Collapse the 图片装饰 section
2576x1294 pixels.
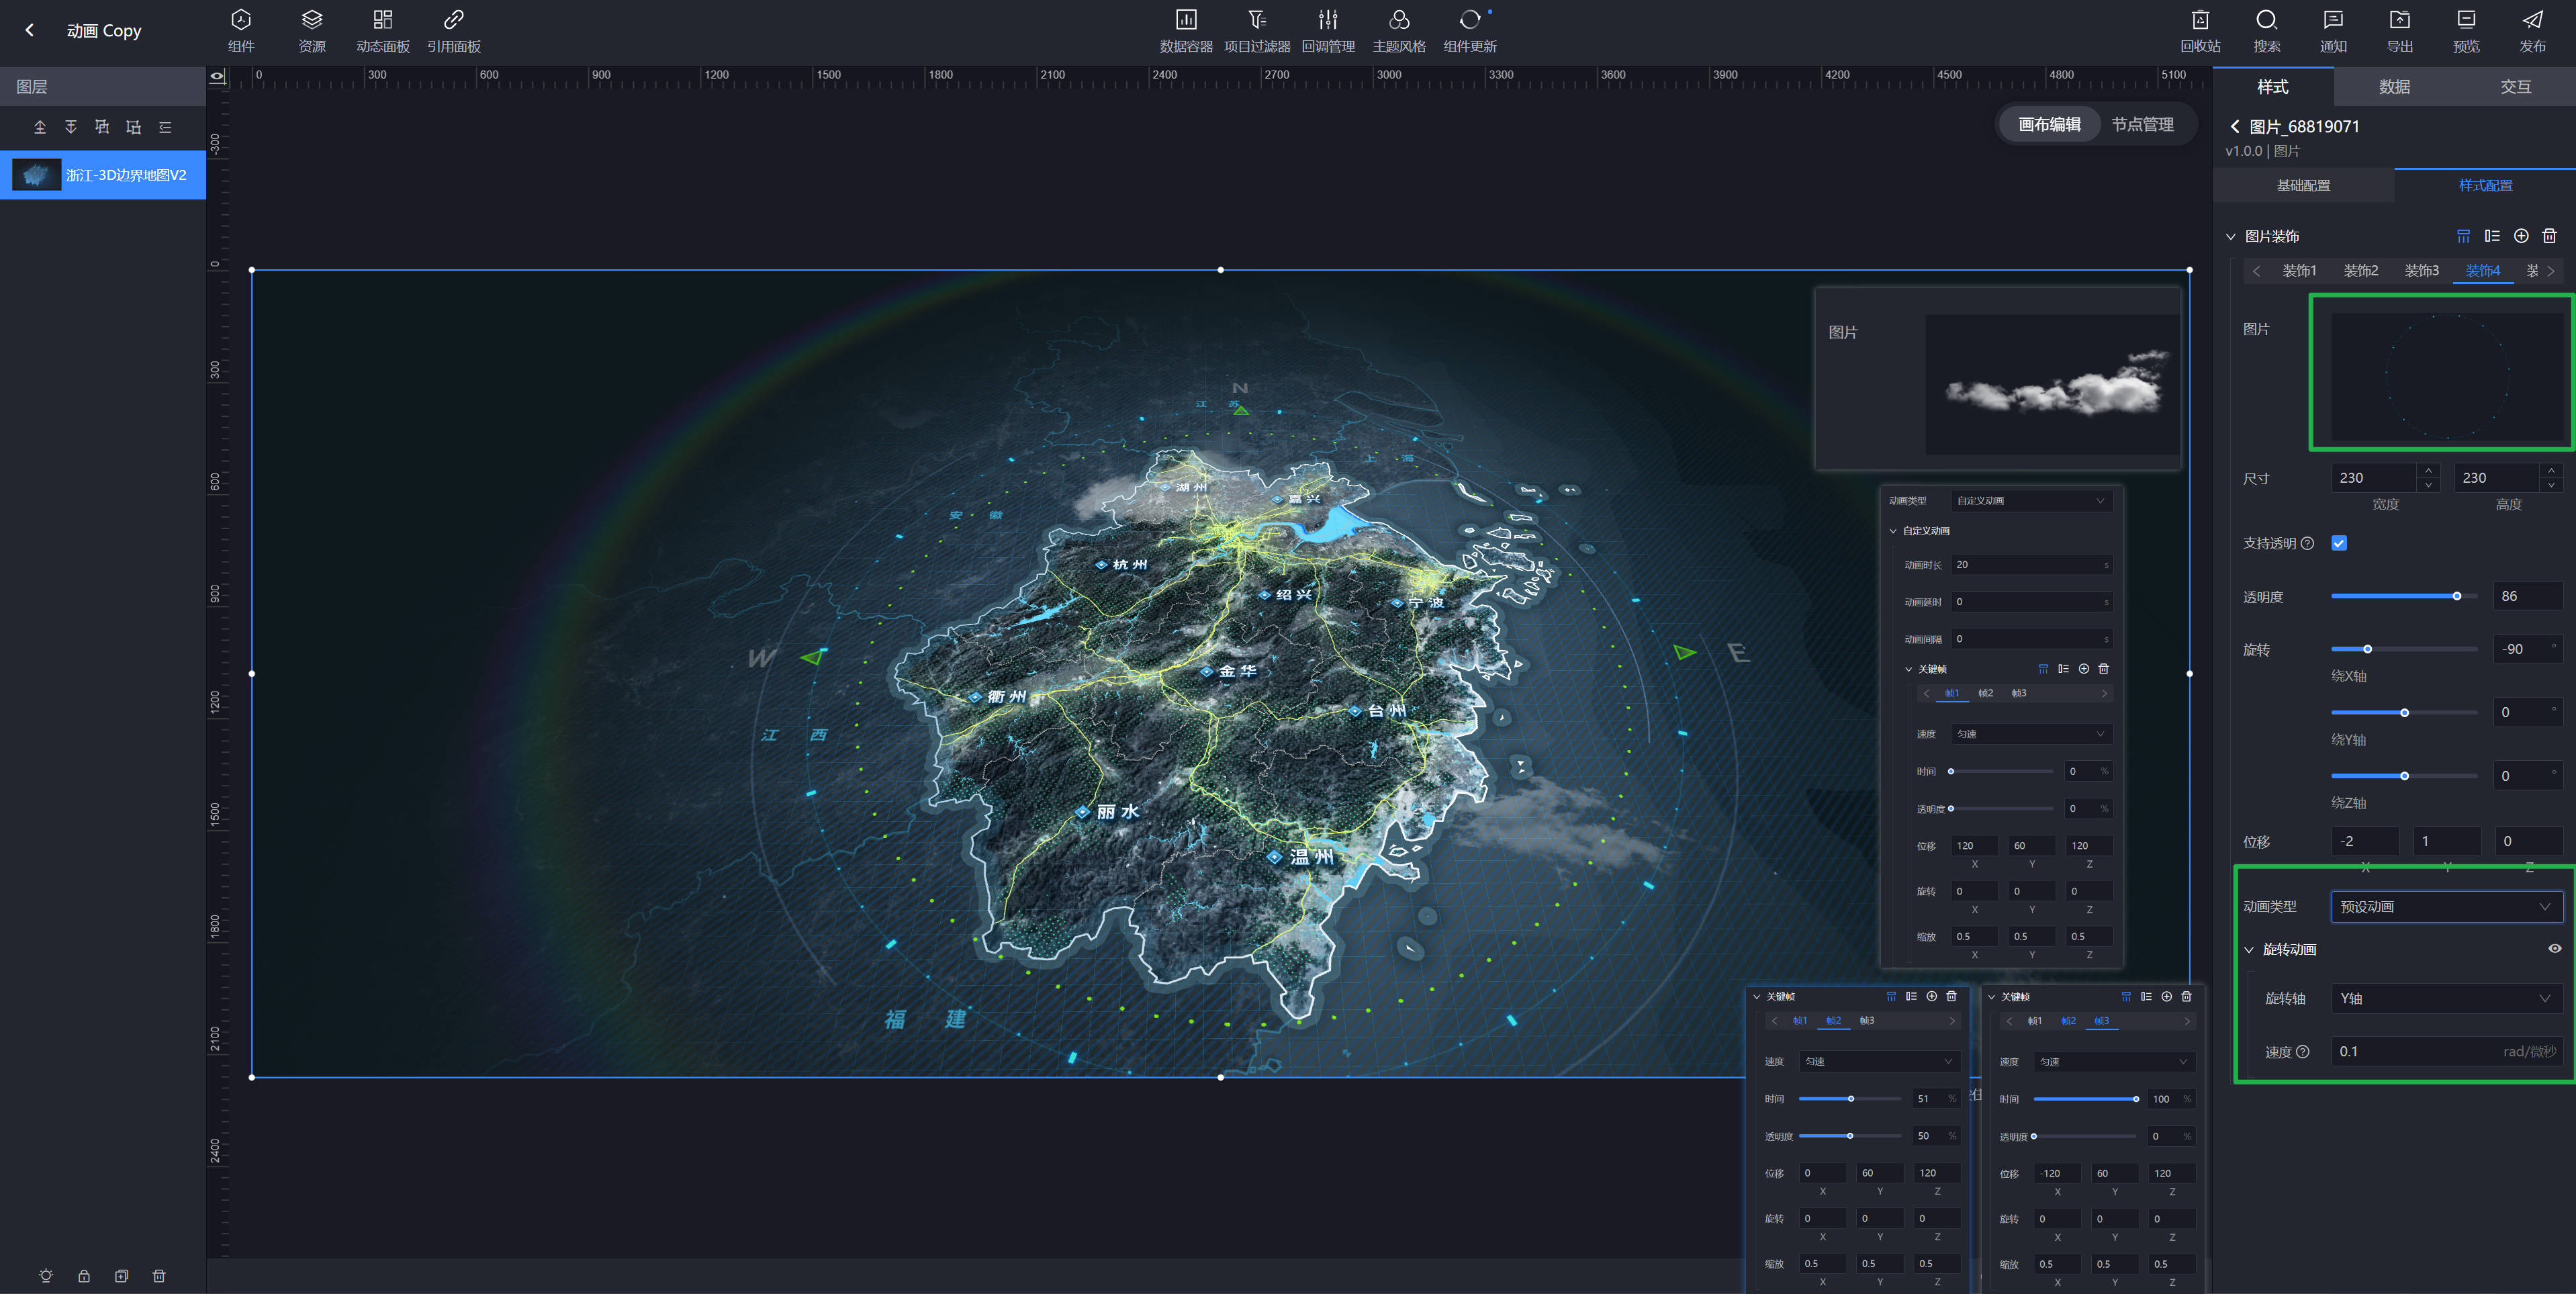click(x=2230, y=237)
